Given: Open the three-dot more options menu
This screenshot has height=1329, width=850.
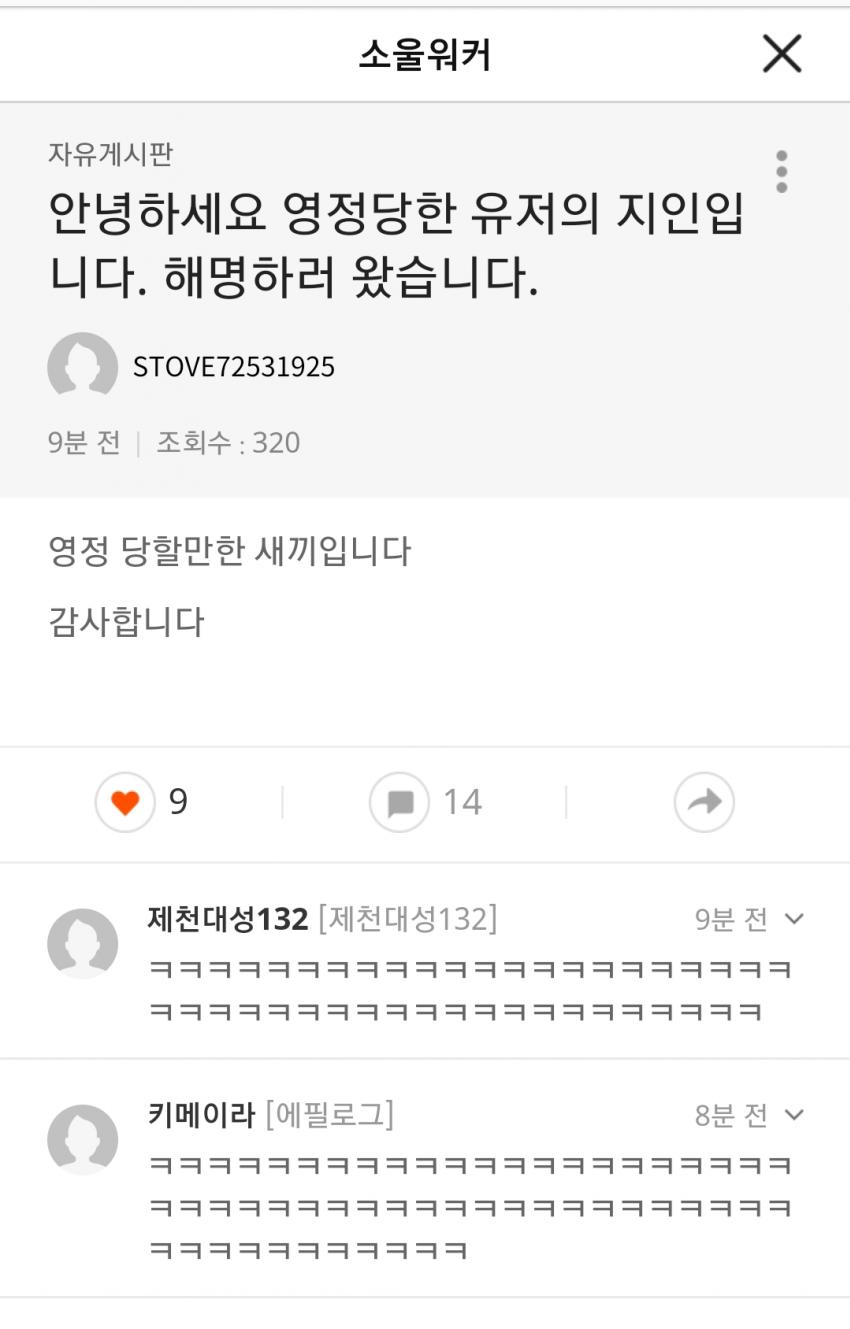Looking at the screenshot, I should [x=781, y=172].
